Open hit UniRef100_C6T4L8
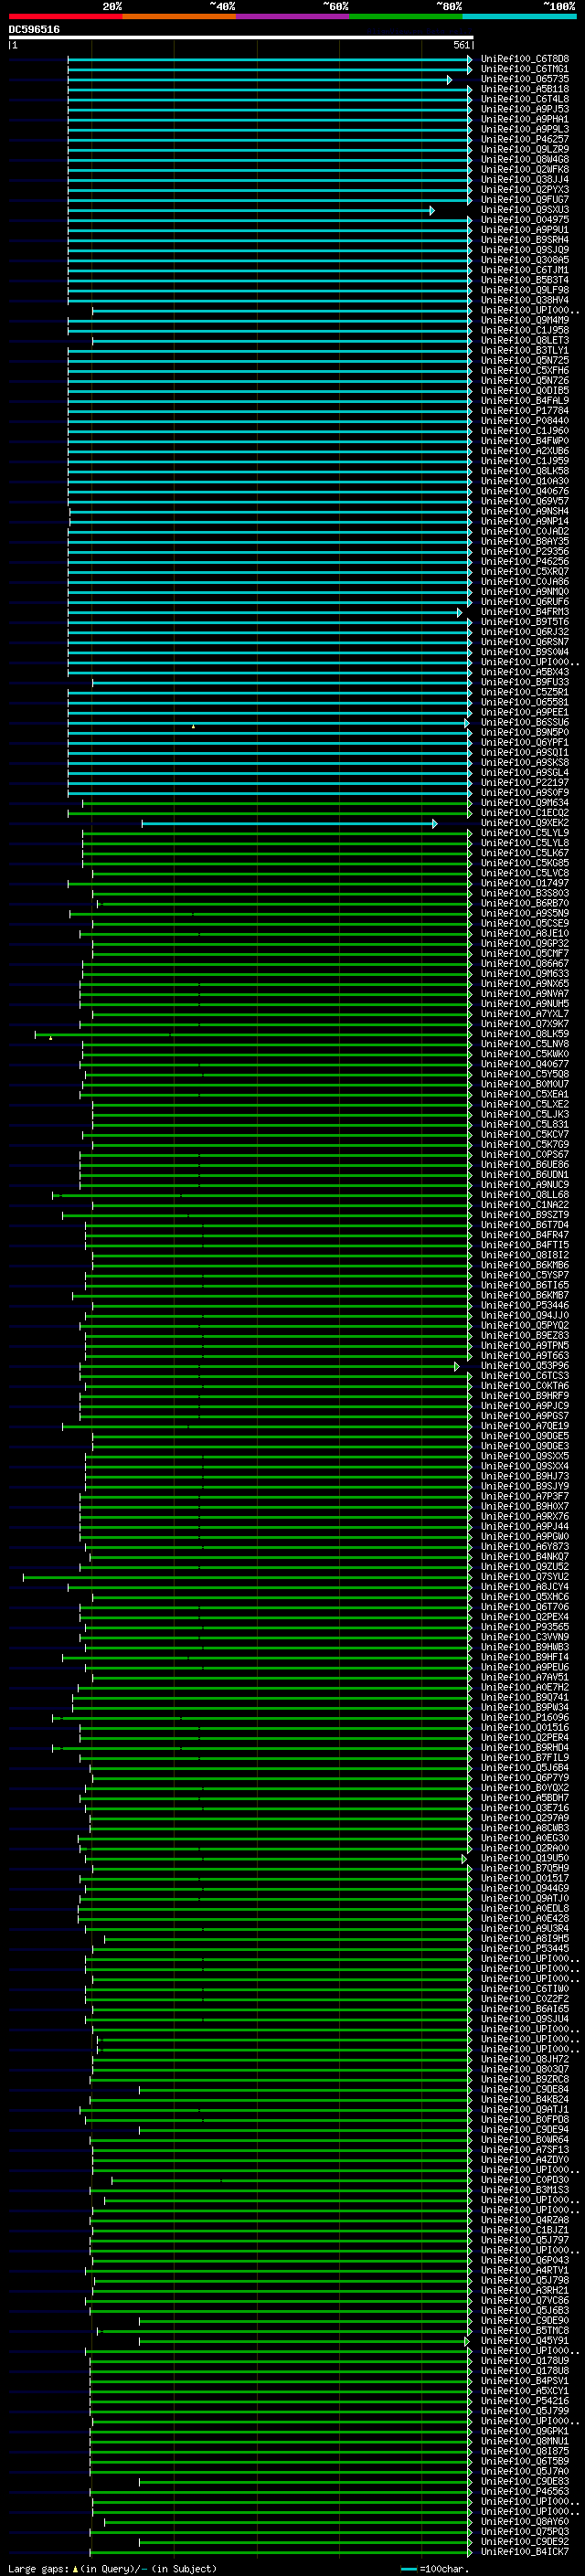The image size is (585, 2576). pos(524,99)
